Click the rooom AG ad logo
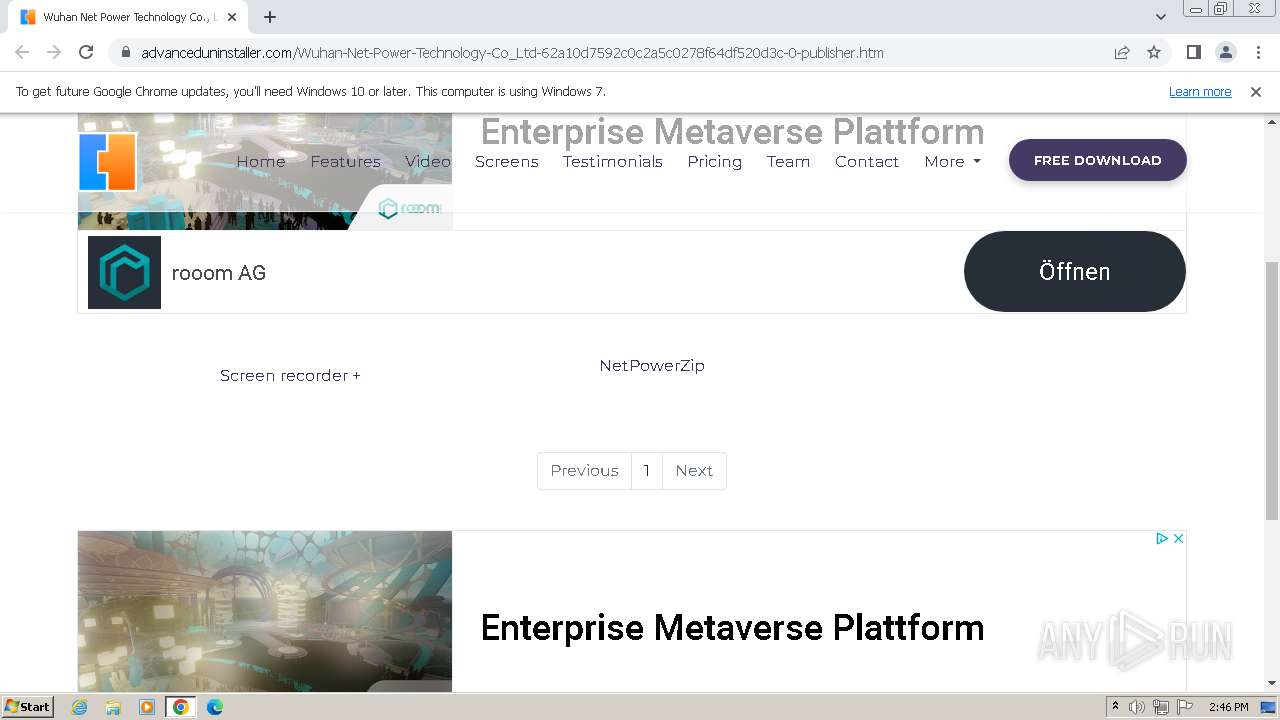This screenshot has height=720, width=1280. tap(124, 272)
